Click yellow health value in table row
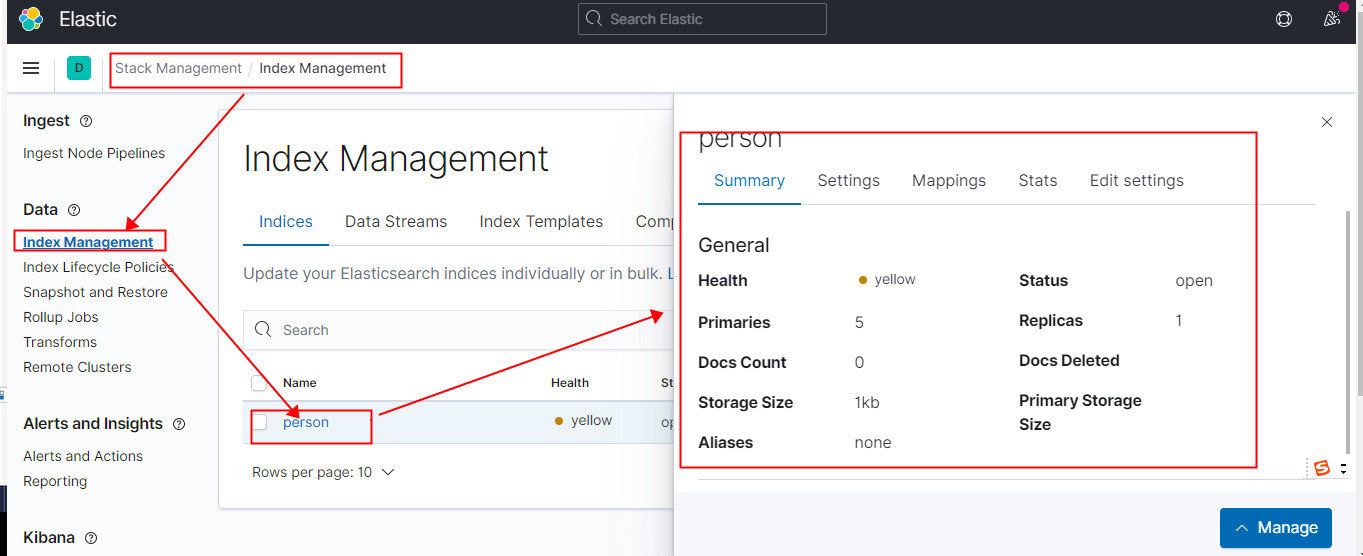This screenshot has width=1363, height=556. (583, 421)
